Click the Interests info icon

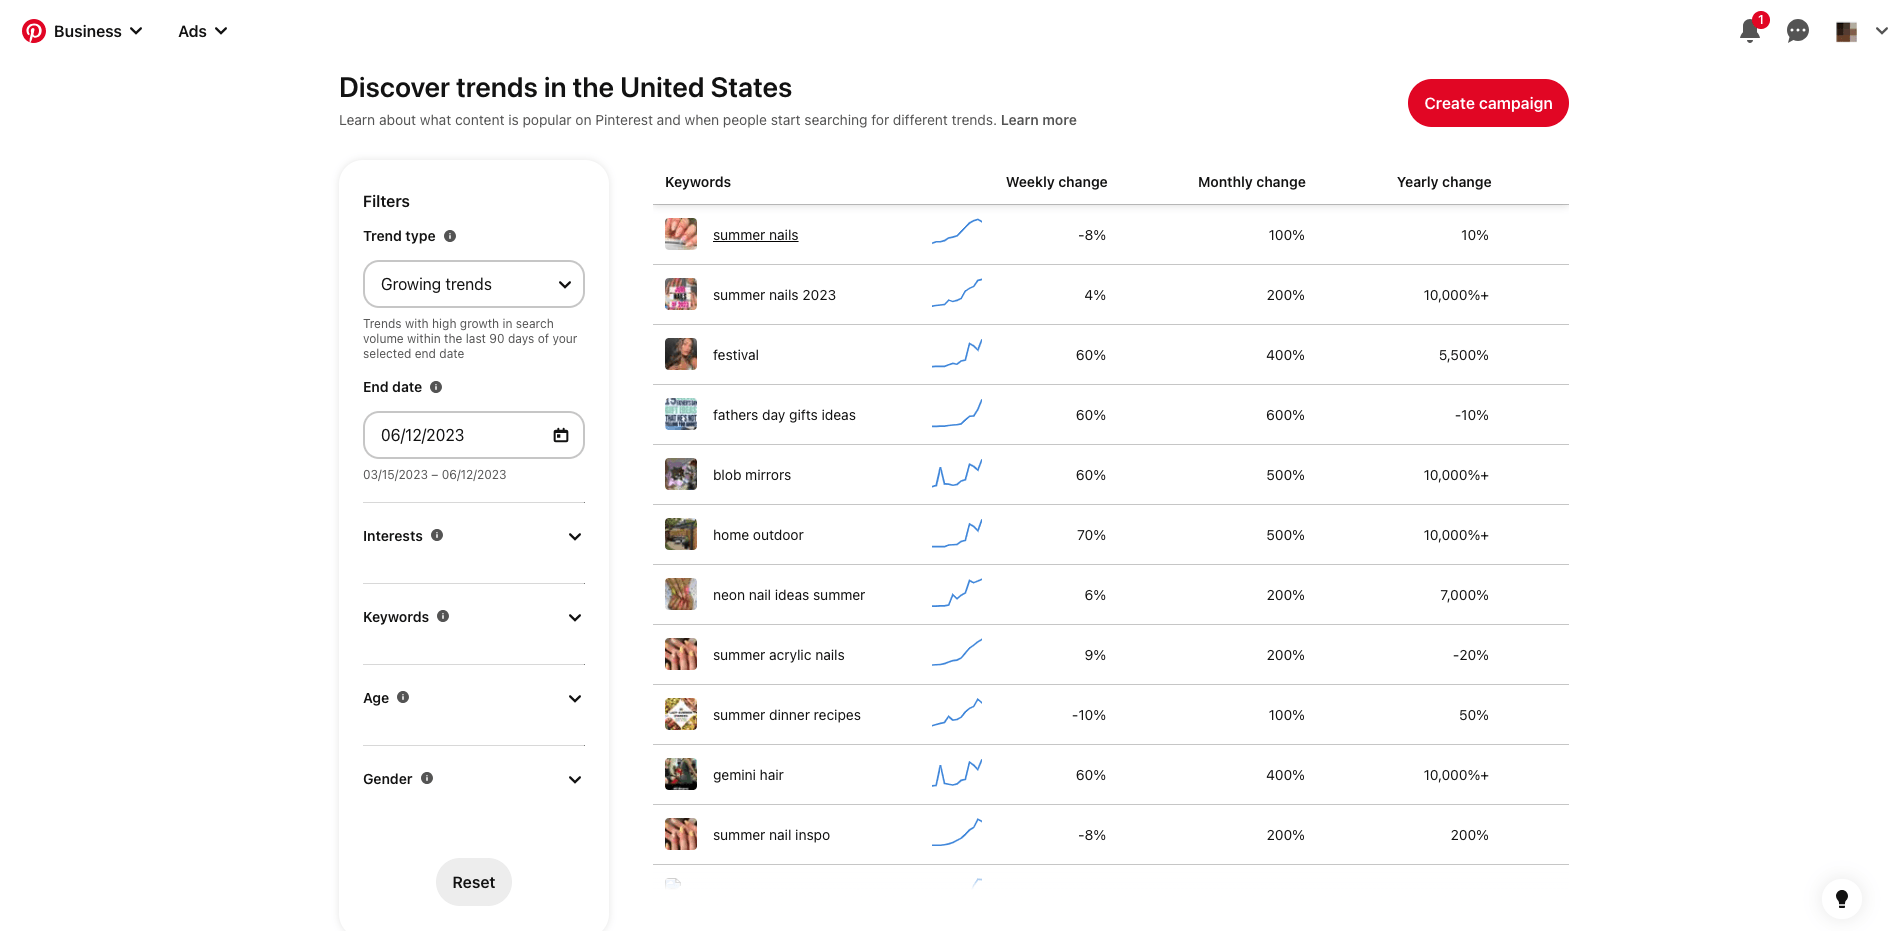coord(436,535)
